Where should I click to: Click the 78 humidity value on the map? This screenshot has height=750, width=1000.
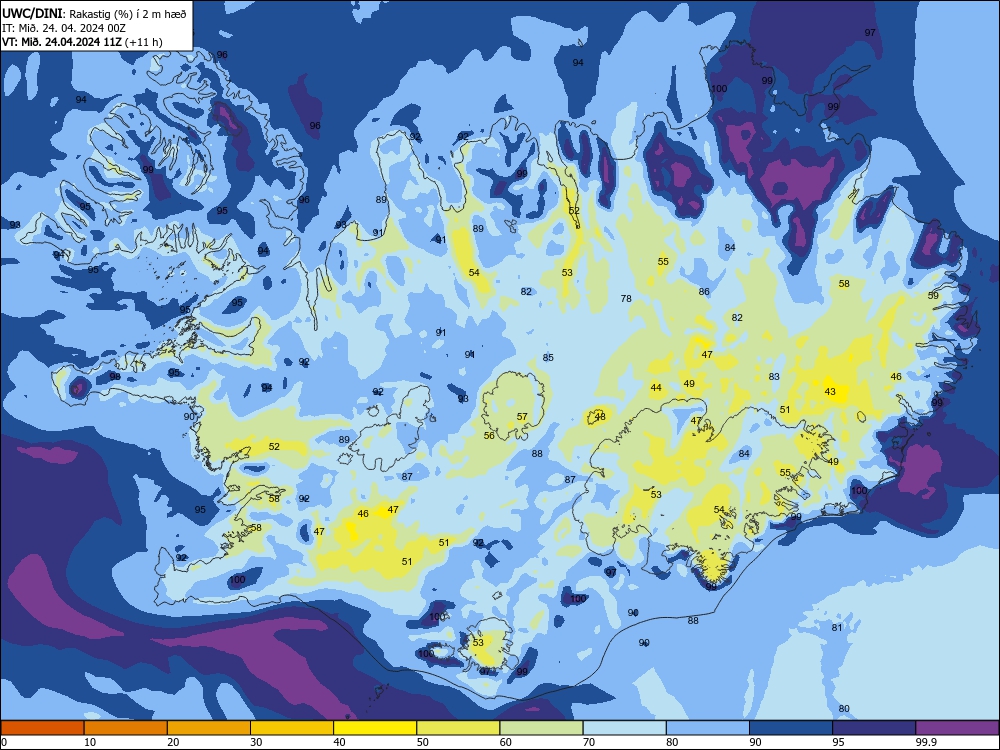626,298
